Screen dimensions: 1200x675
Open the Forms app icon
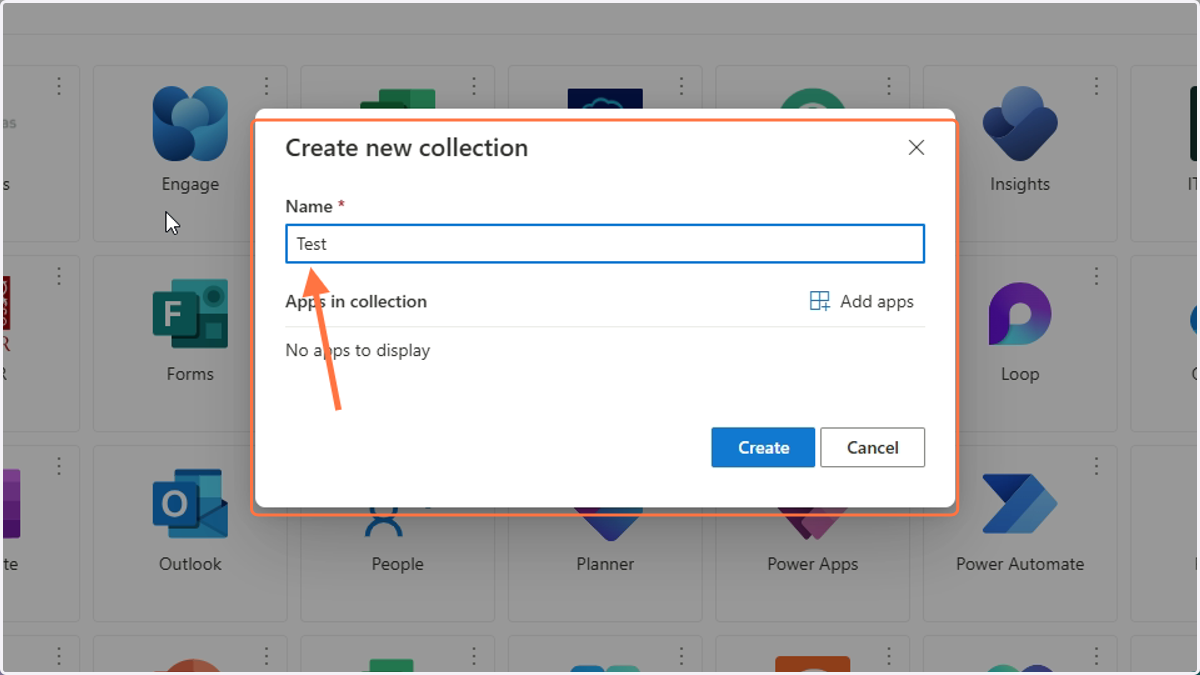190,314
